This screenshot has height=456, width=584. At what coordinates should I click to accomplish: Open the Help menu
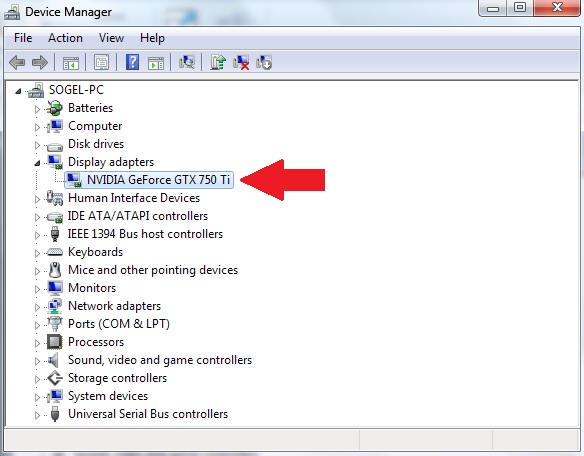[152, 38]
